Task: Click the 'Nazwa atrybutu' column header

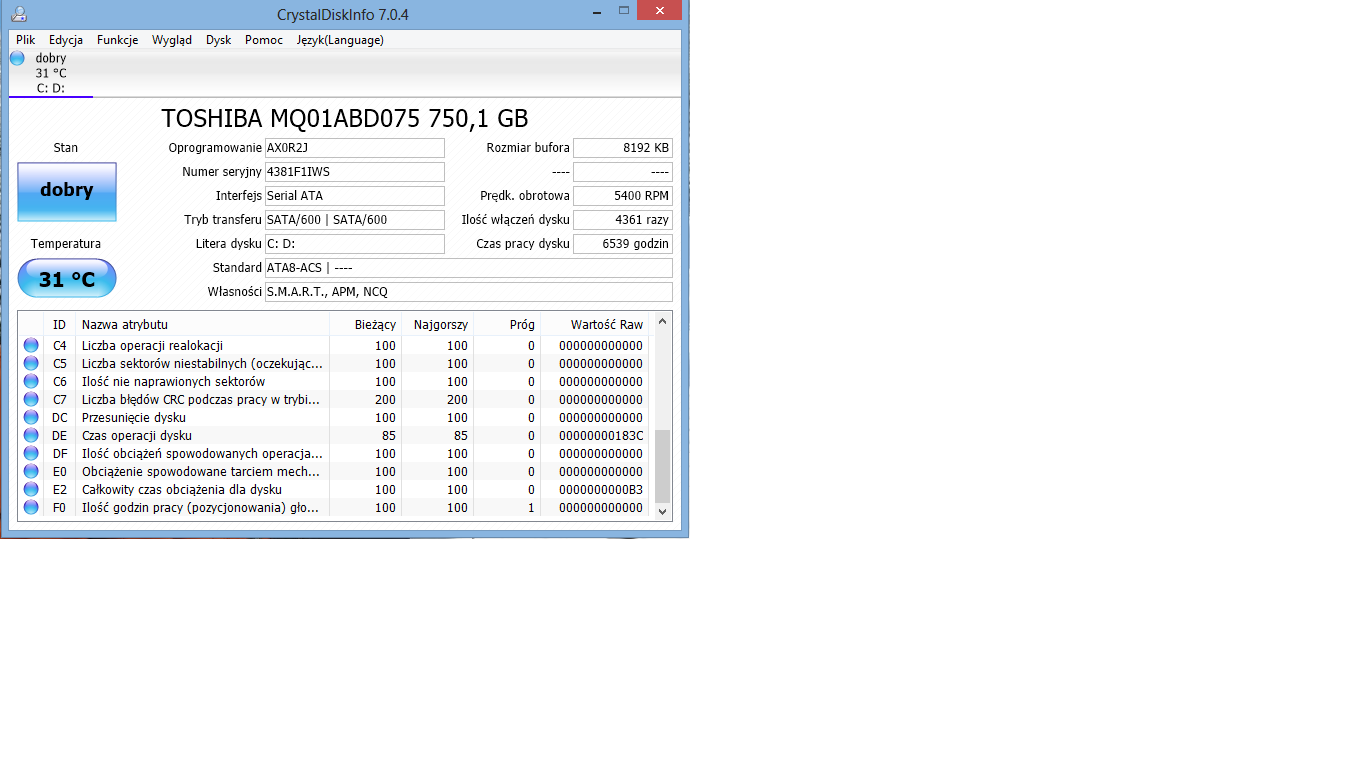Action: coord(202,324)
